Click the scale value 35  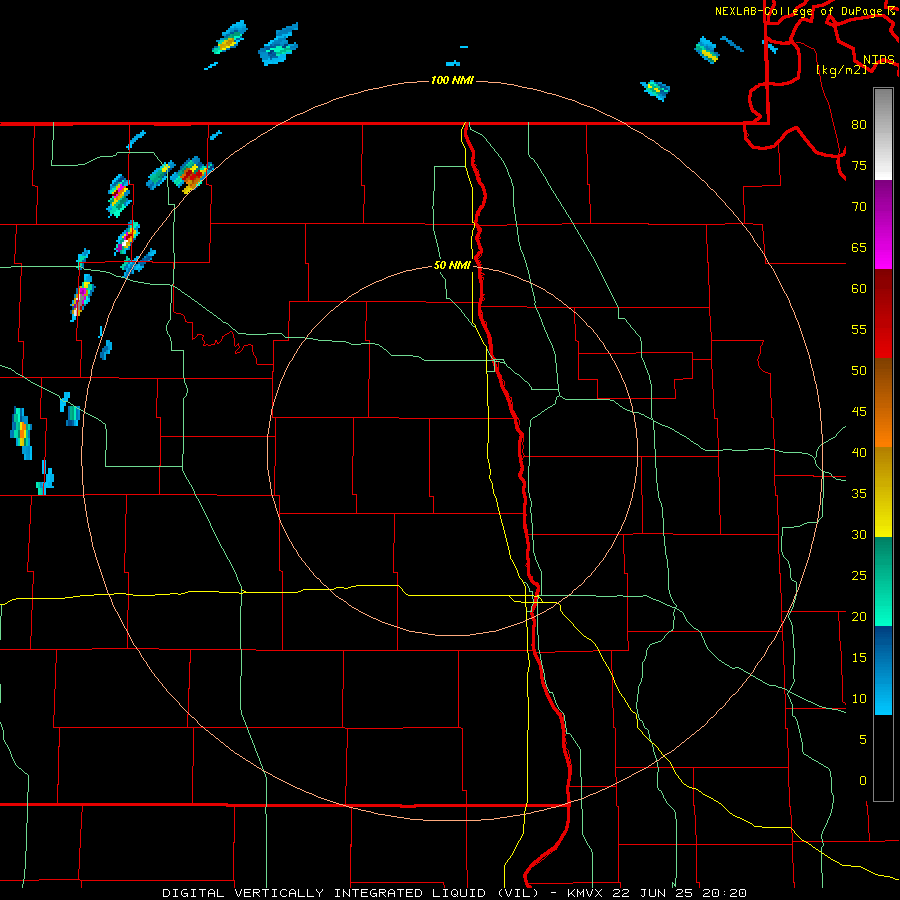(859, 494)
